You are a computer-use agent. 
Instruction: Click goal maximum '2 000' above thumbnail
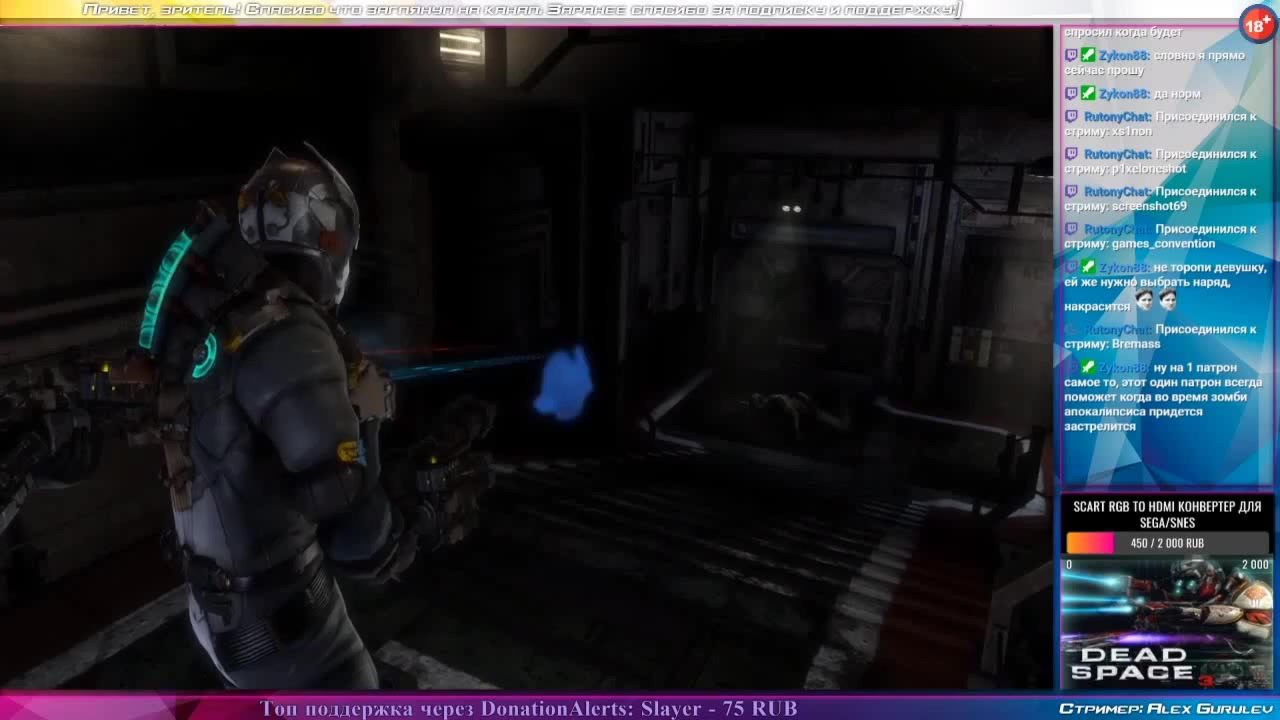pyautogui.click(x=1255, y=565)
